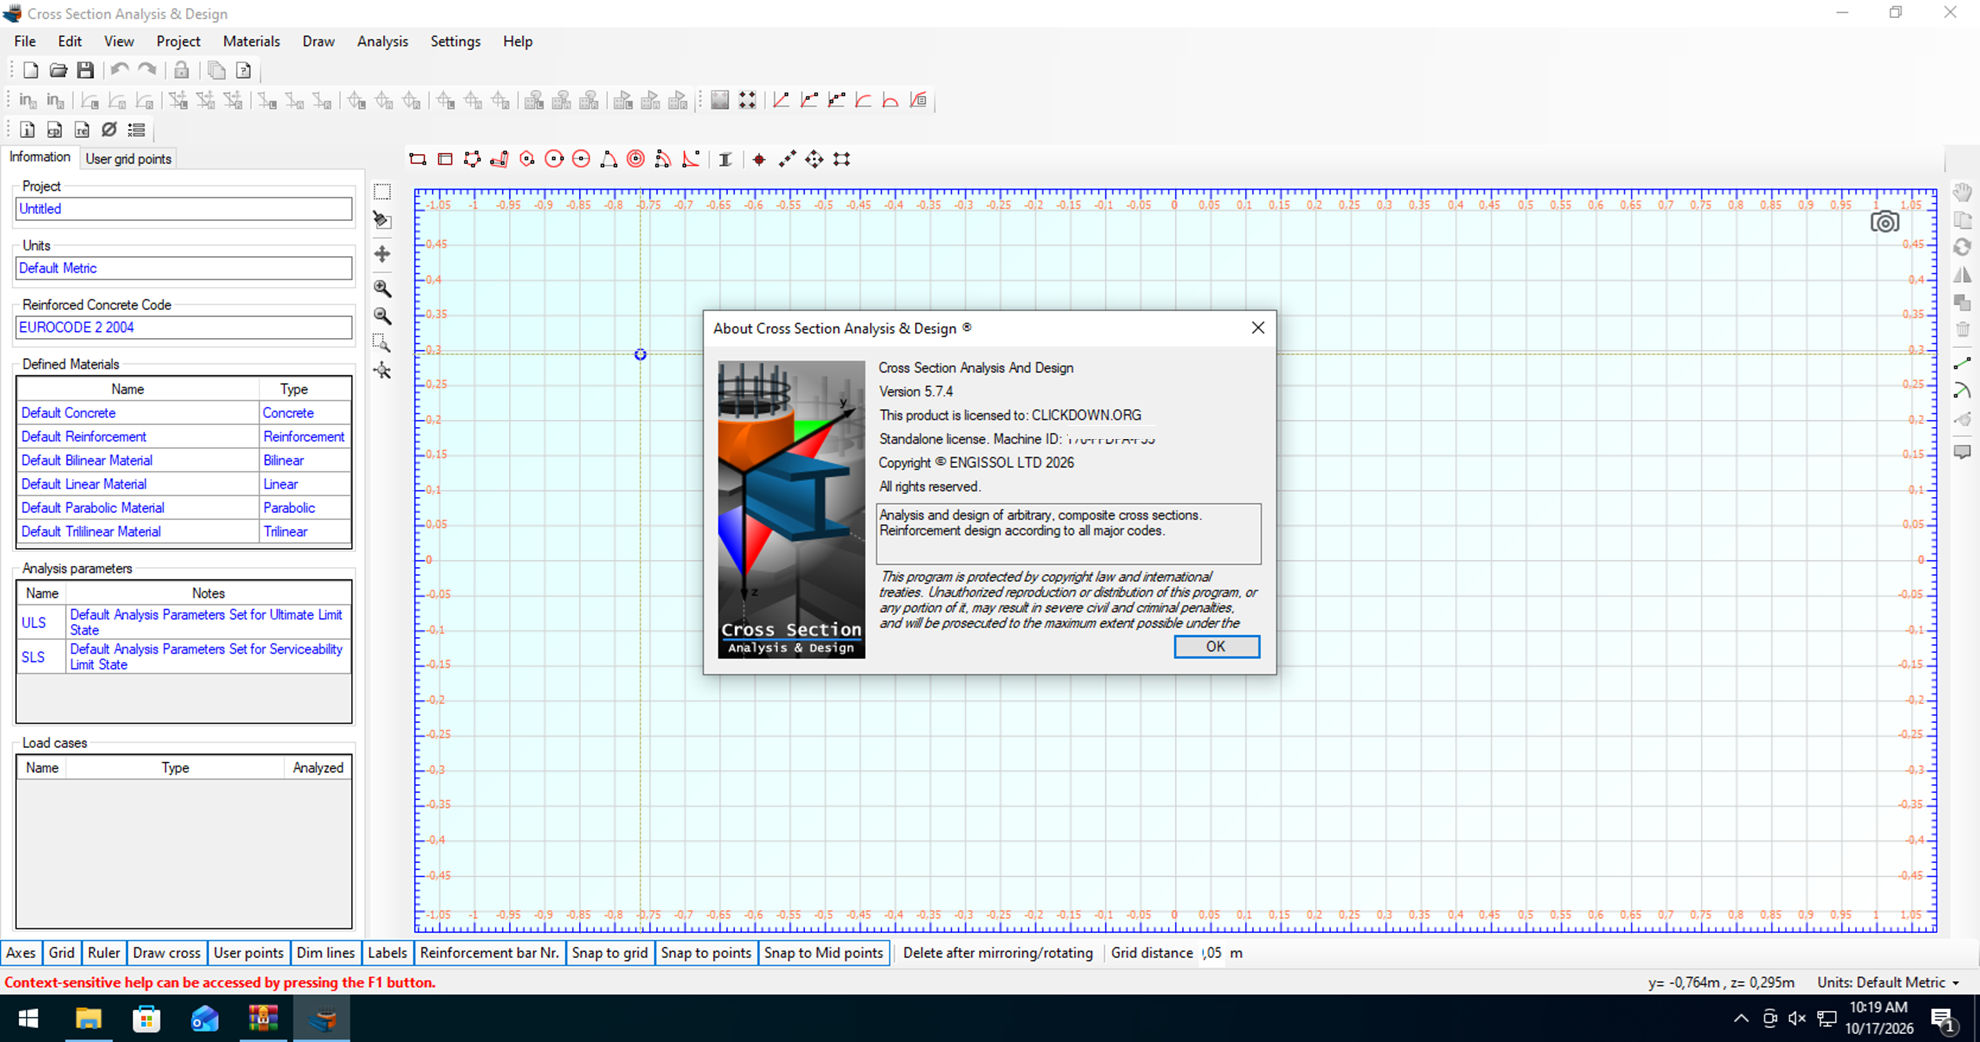Choose the I-beam standard steel section tool
This screenshot has height=1042, width=1980.
pyautogui.click(x=725, y=159)
